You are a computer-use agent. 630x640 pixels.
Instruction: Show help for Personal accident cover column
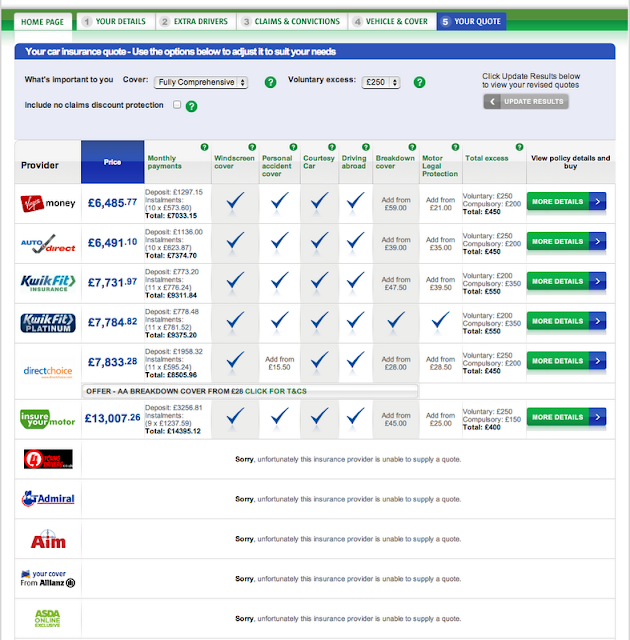(293, 147)
